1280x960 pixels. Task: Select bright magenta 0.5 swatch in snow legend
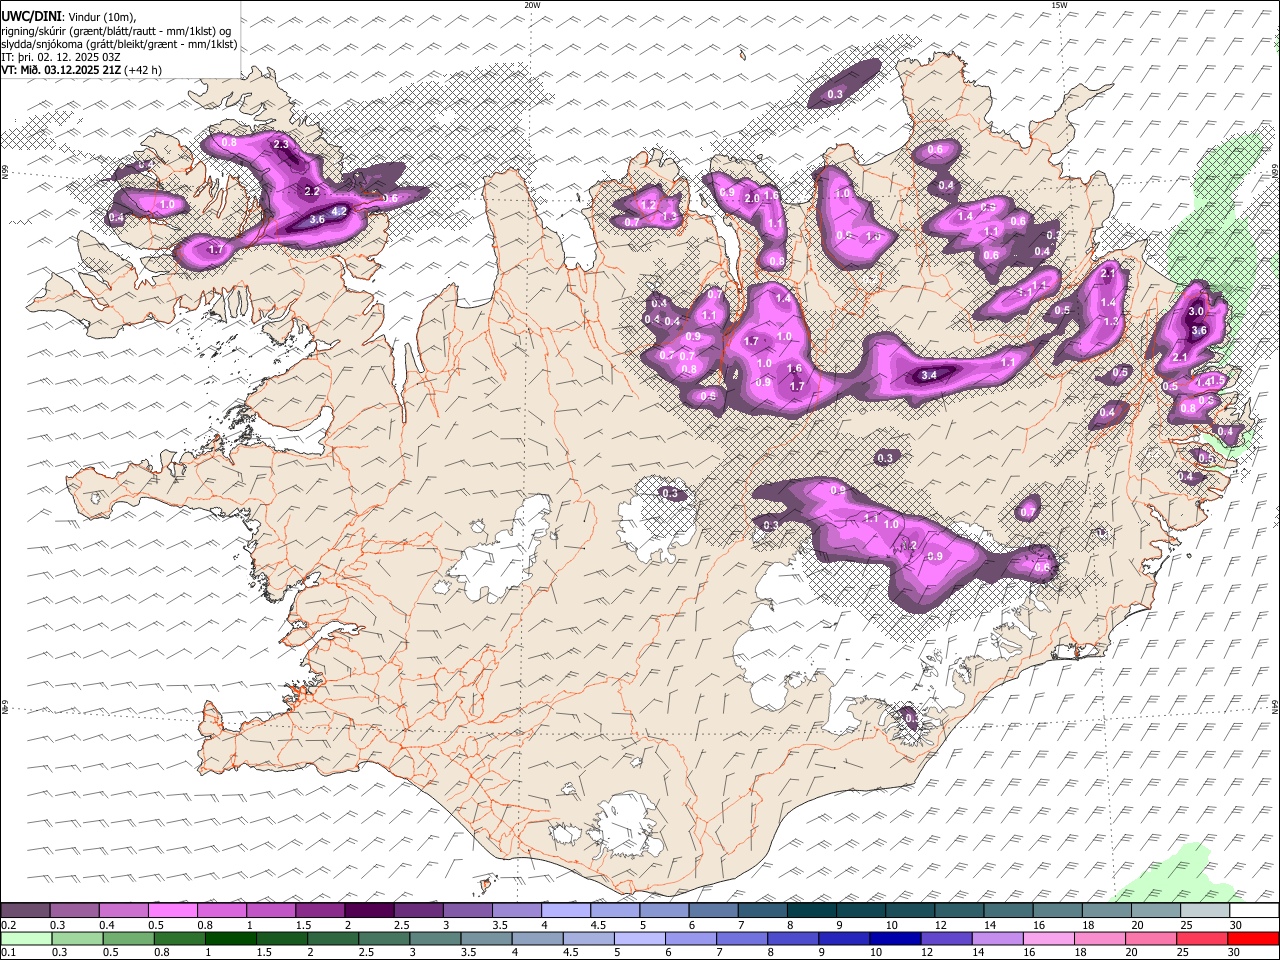(172, 911)
